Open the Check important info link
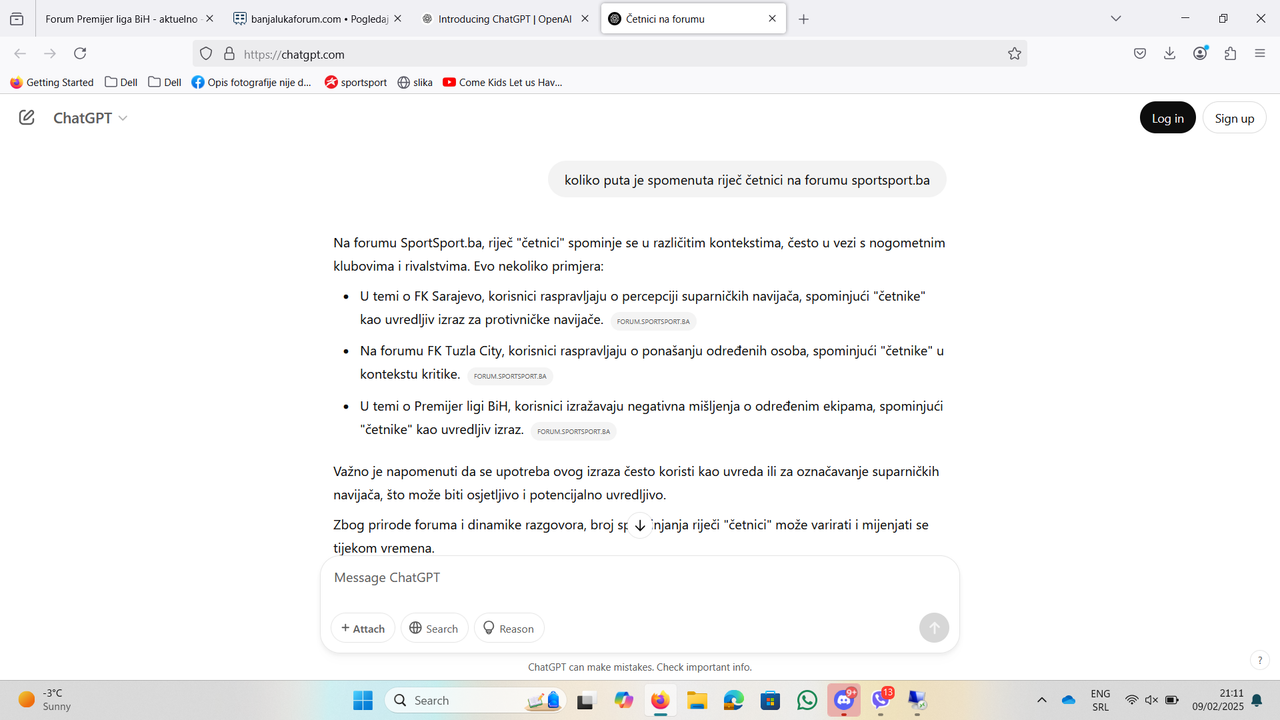The width and height of the screenshot is (1280, 720). tap(703, 667)
